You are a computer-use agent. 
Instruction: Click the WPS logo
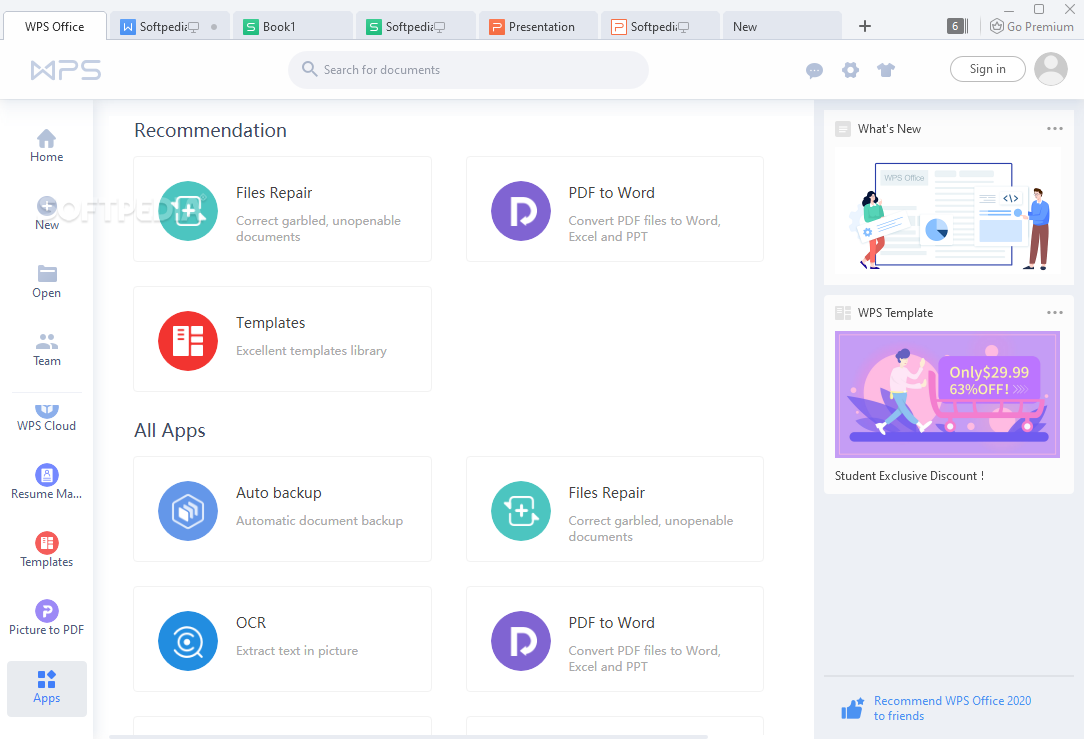[66, 70]
